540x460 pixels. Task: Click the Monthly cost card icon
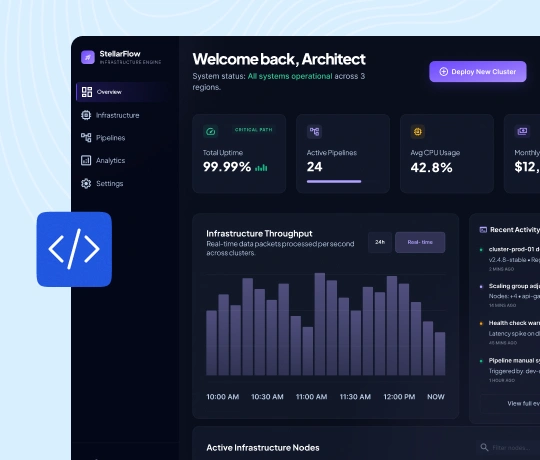pos(522,132)
